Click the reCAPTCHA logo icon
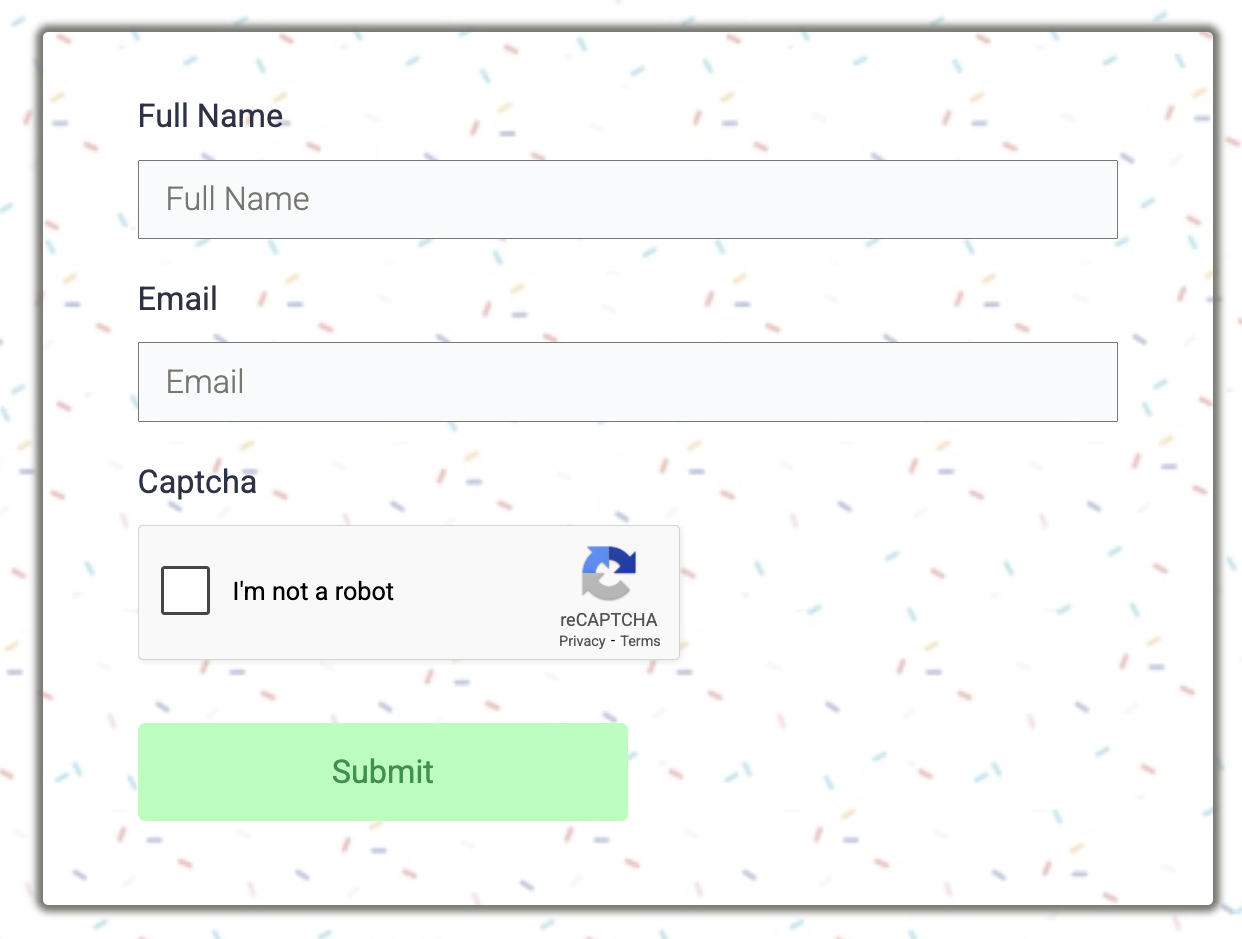 pos(609,573)
